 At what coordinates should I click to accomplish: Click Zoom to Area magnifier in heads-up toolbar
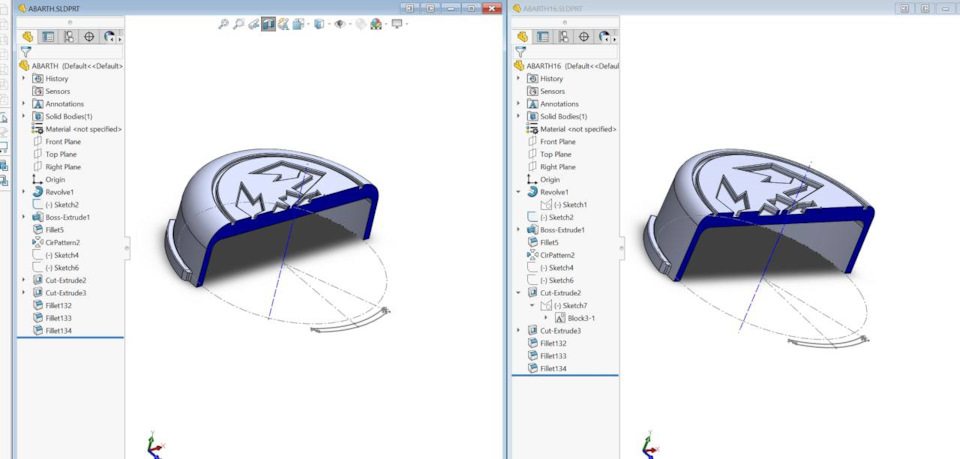[239, 24]
